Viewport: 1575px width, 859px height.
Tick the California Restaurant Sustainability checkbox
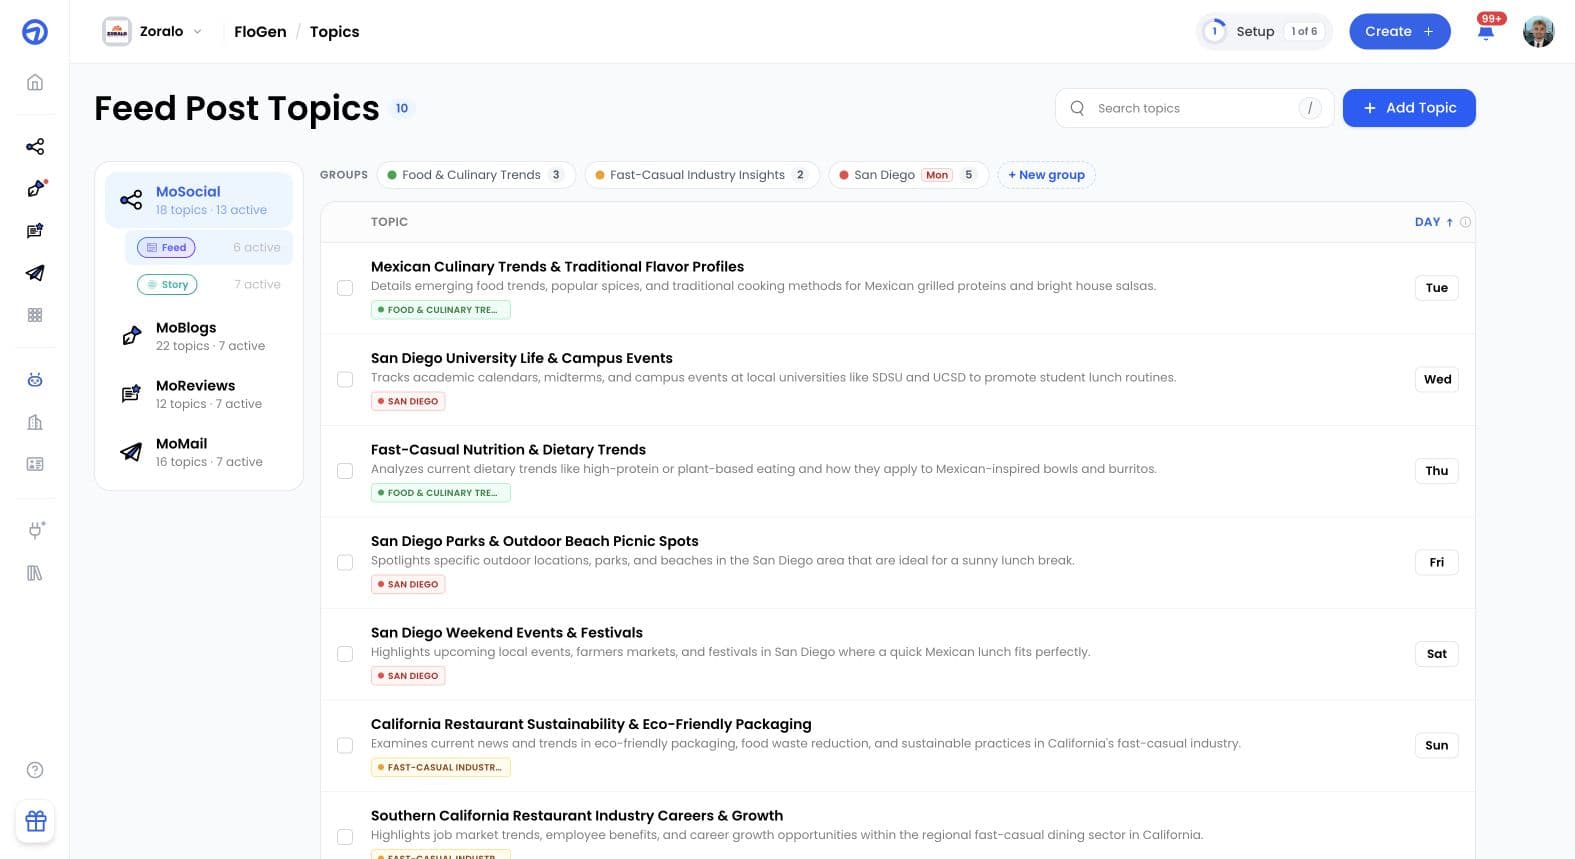pos(345,745)
